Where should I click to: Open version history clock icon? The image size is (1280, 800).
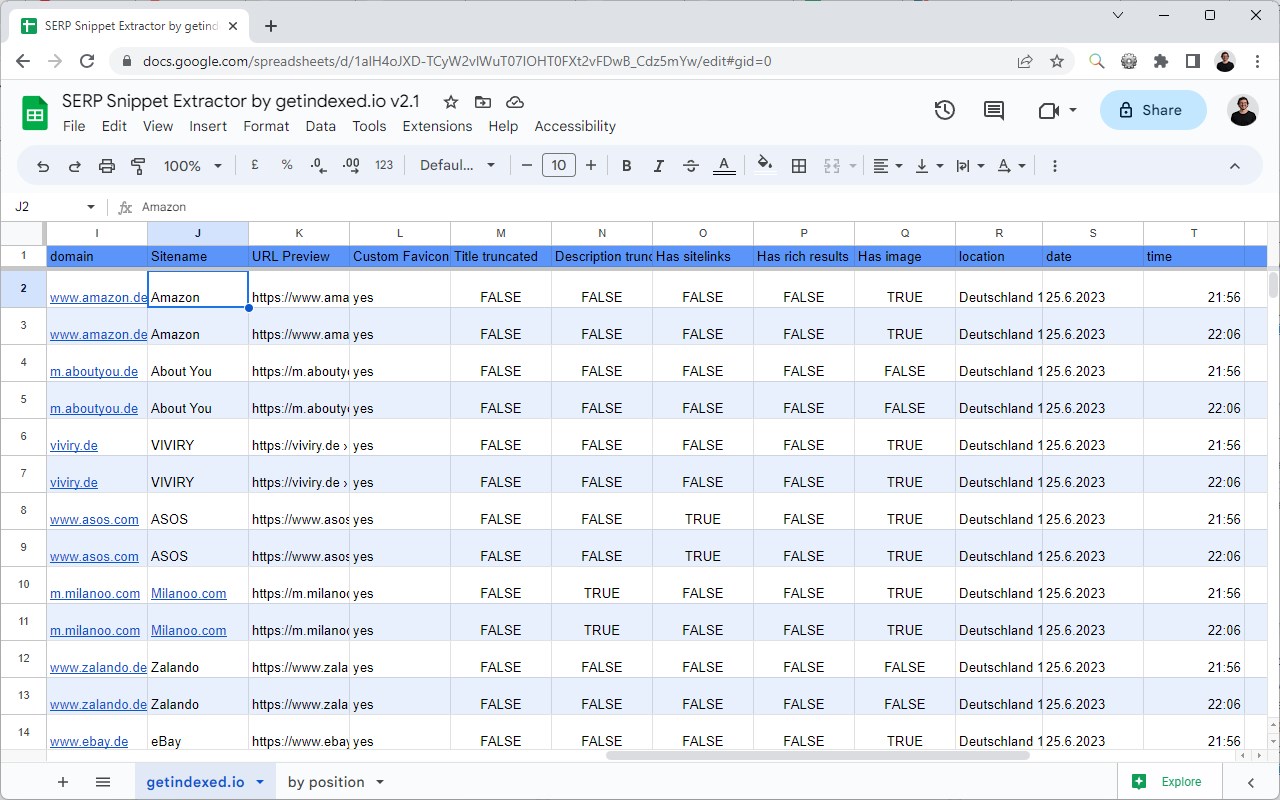(945, 110)
